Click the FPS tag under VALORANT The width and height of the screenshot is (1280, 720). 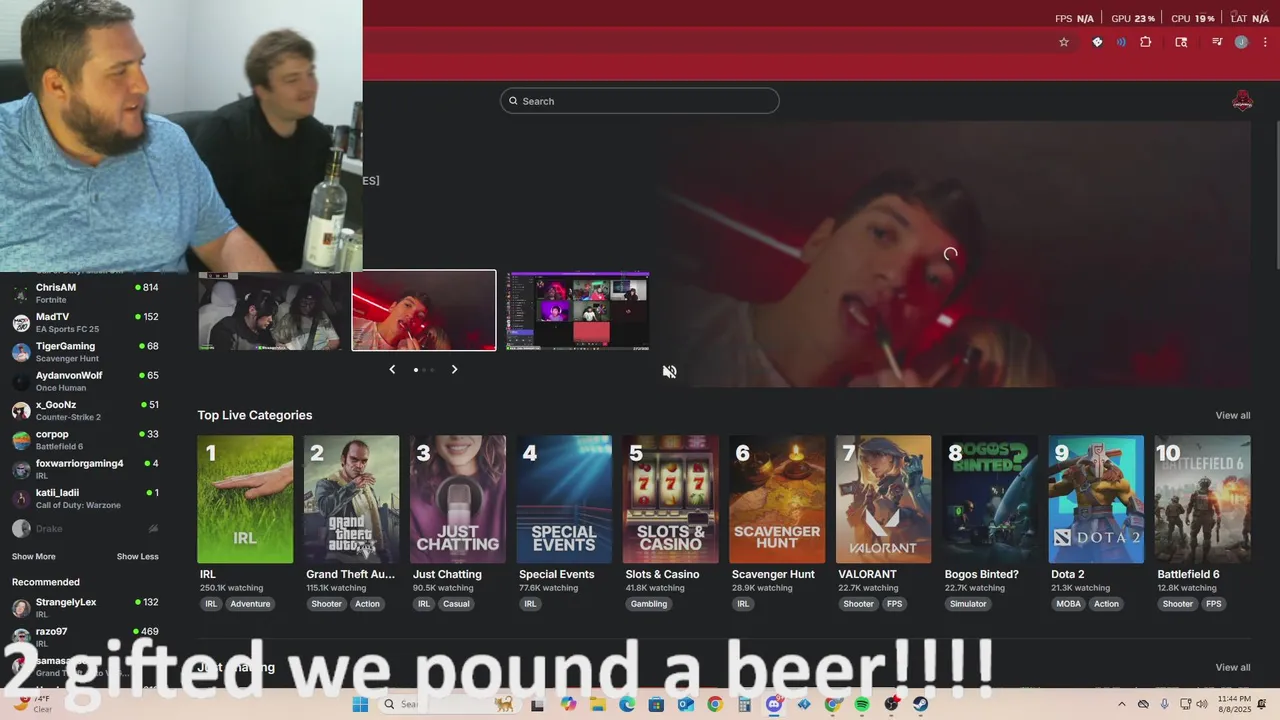pyautogui.click(x=894, y=604)
